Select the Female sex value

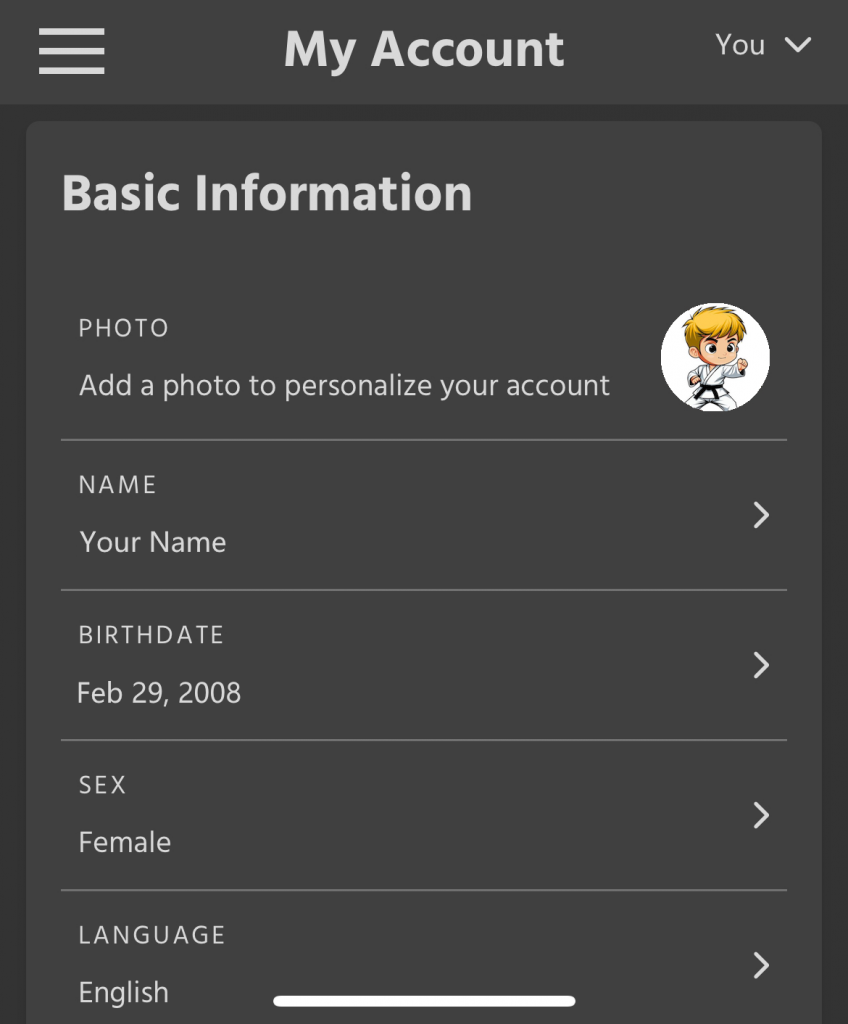click(x=125, y=842)
